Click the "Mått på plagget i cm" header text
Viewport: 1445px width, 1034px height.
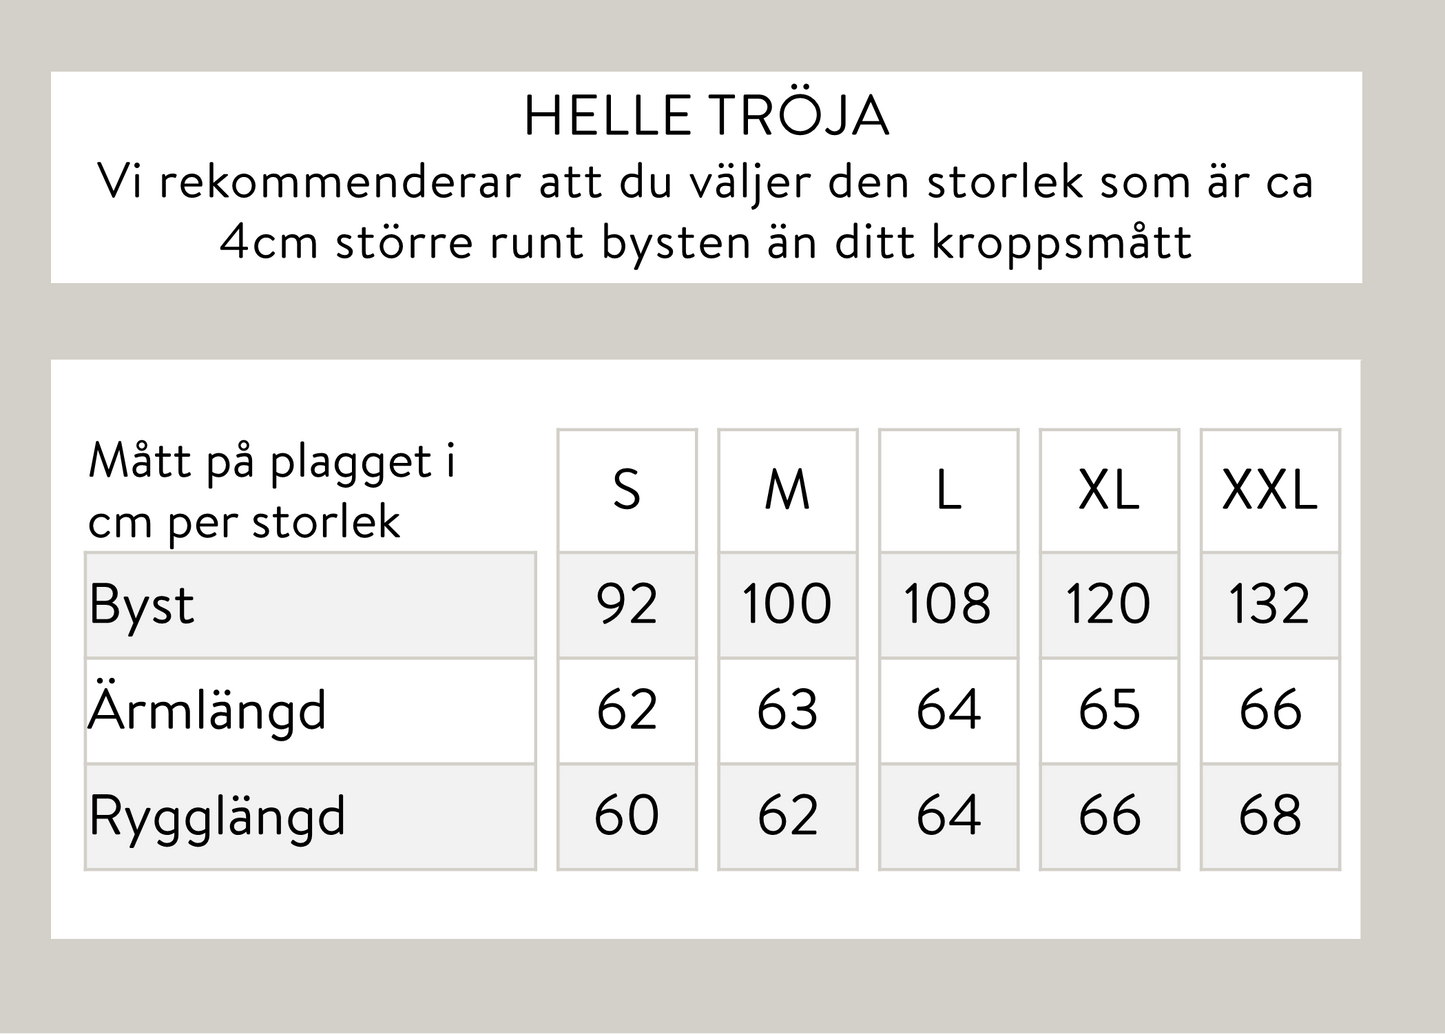pos(272,491)
